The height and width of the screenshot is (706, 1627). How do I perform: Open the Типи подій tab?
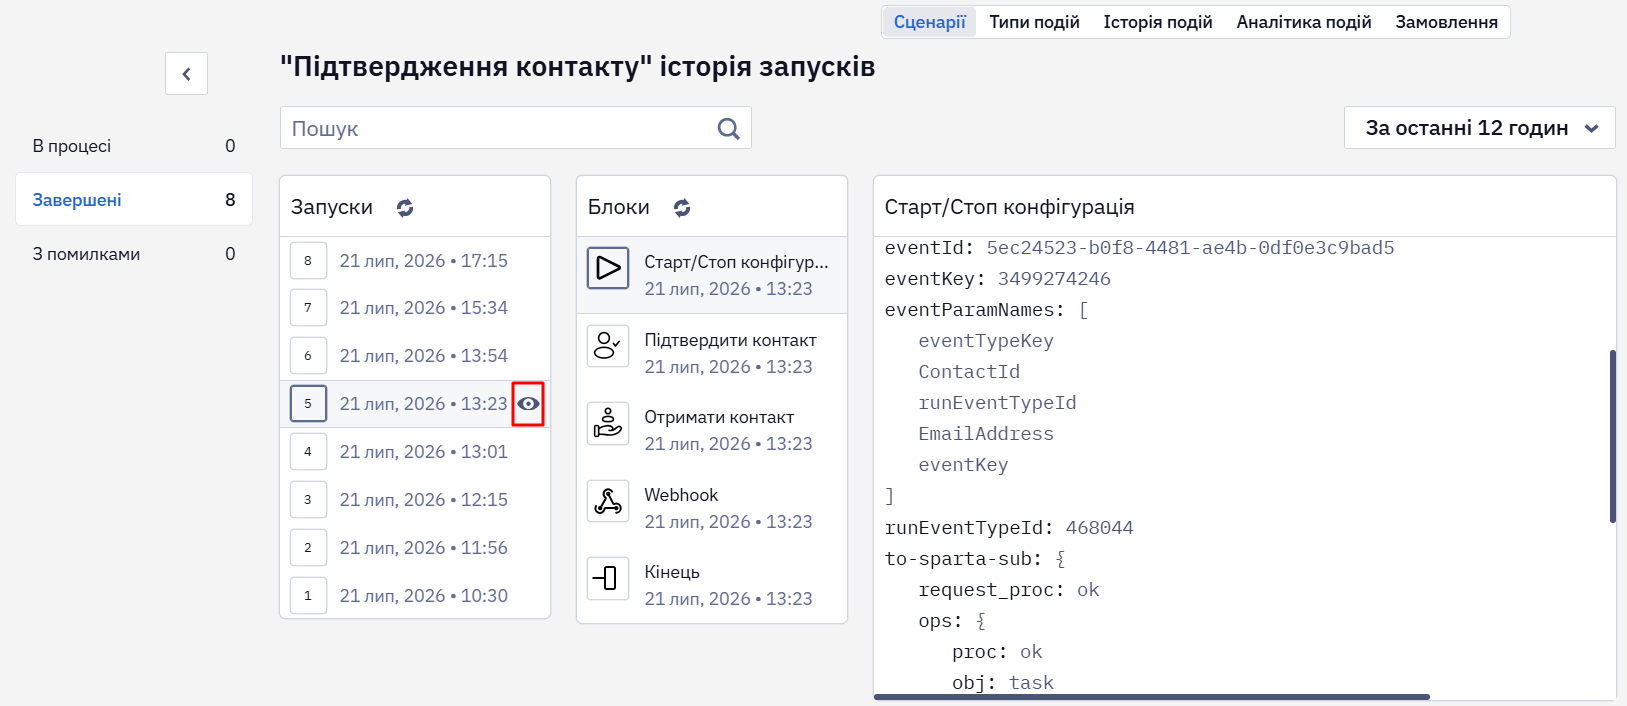click(x=1034, y=22)
